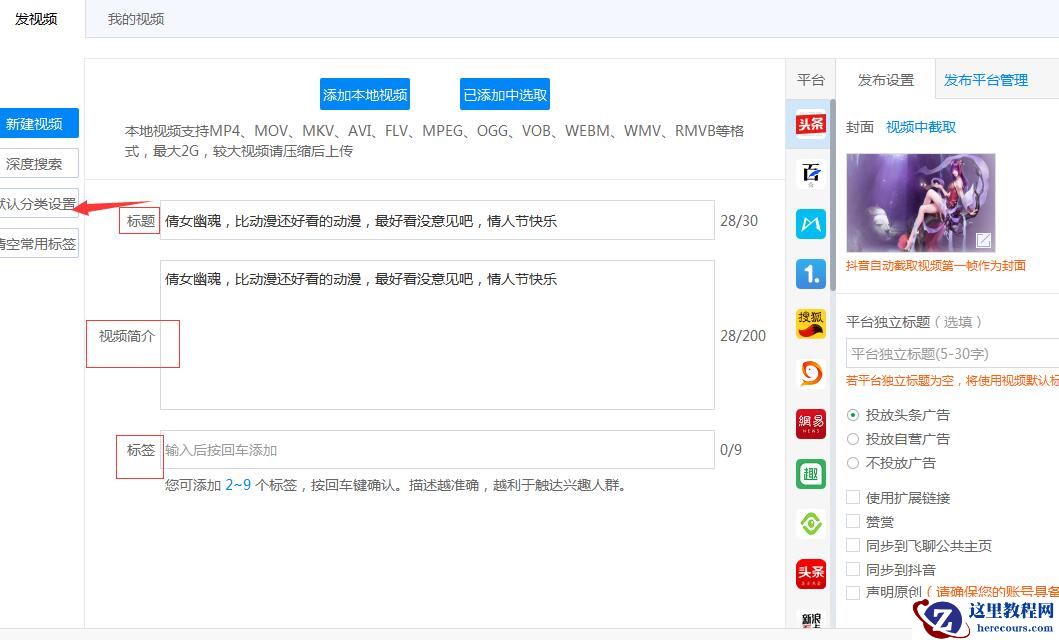Select the green Qutoutiao (趣) platform icon
The height and width of the screenshot is (640, 1059).
point(811,473)
